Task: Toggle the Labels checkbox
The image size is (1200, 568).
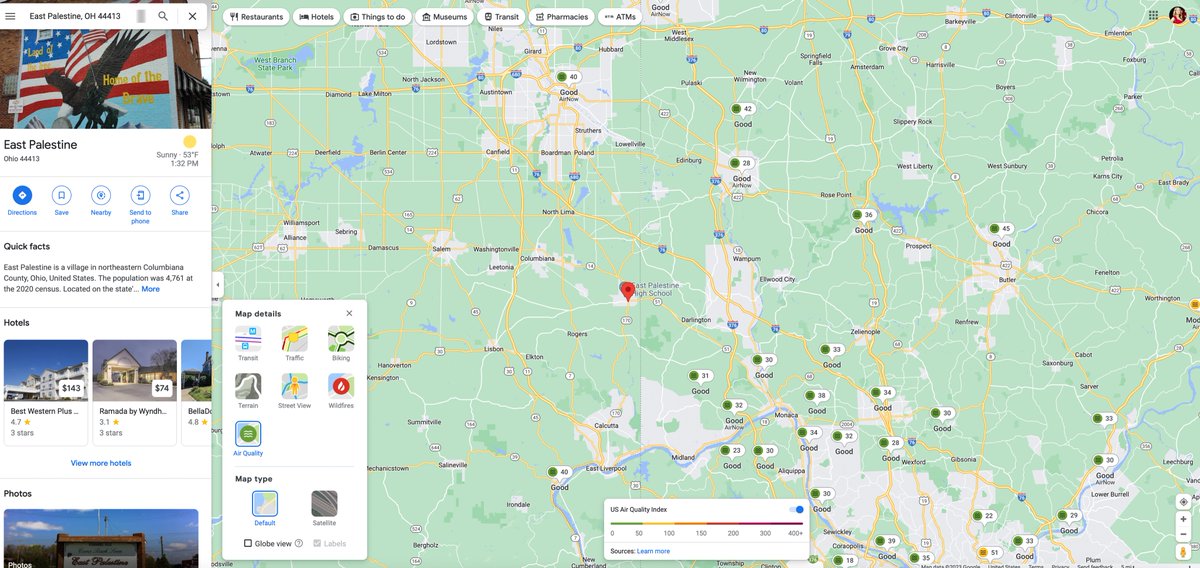Action: [317, 543]
